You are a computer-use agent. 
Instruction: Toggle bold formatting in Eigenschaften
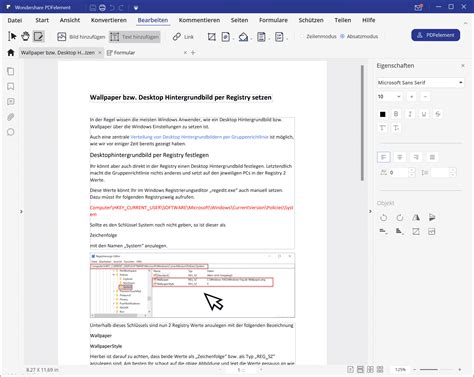click(396, 114)
